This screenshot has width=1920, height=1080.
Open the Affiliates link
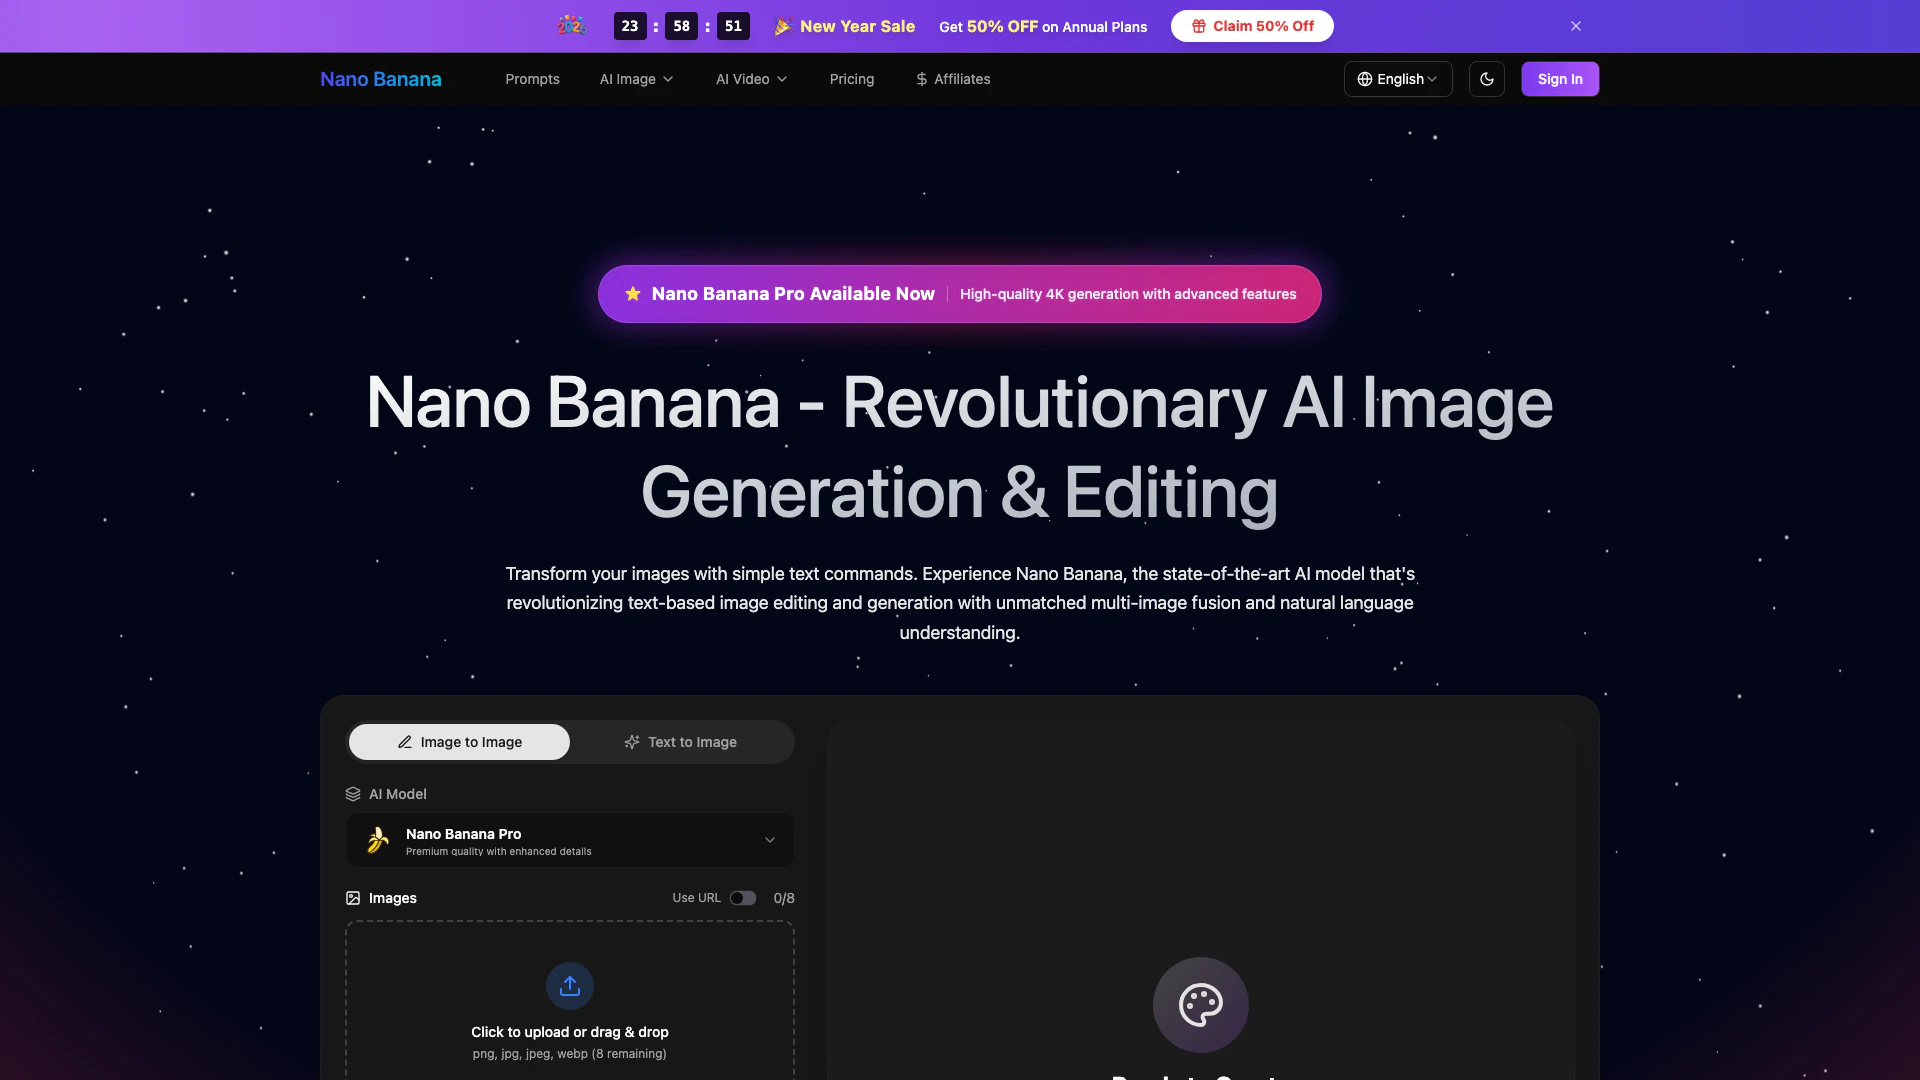pyautogui.click(x=953, y=79)
